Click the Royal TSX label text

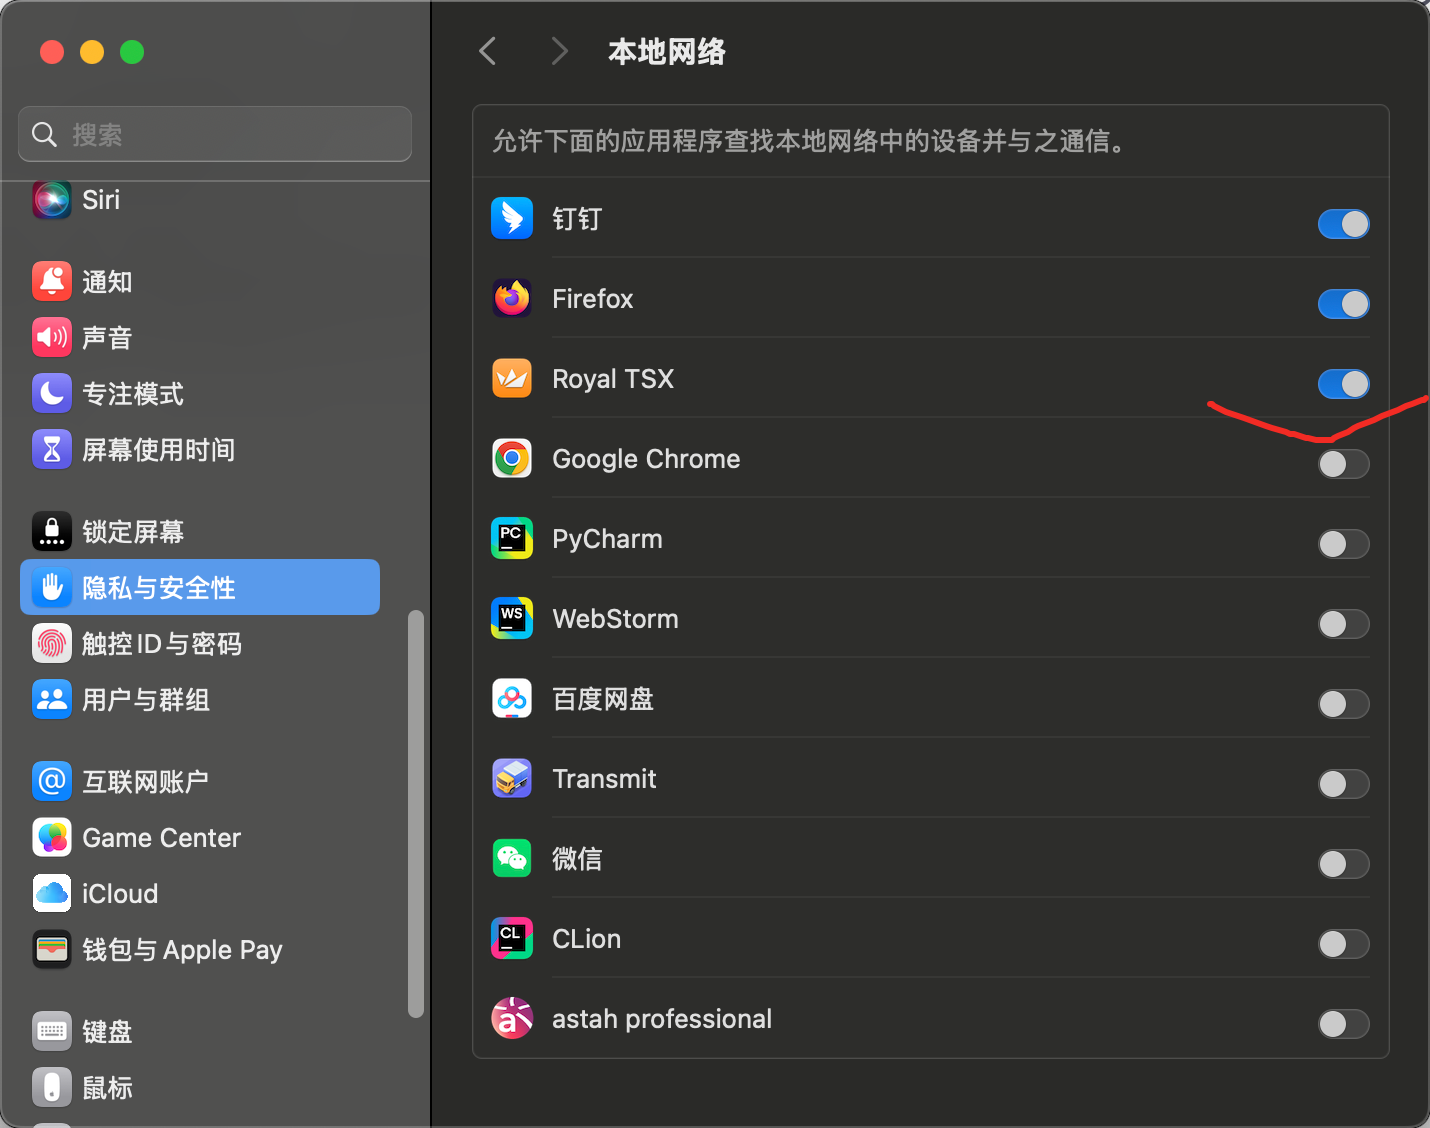[613, 379]
